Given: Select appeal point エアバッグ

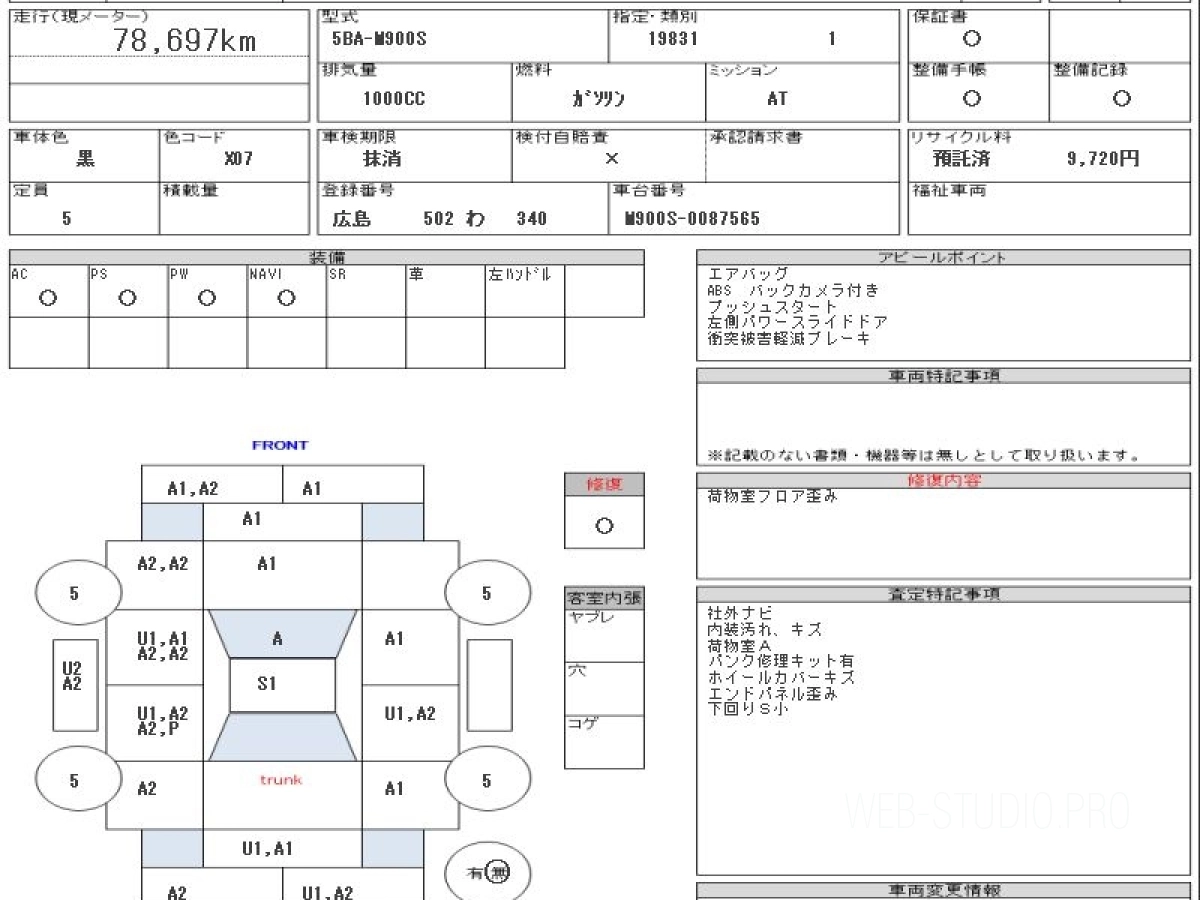Looking at the screenshot, I should (748, 274).
